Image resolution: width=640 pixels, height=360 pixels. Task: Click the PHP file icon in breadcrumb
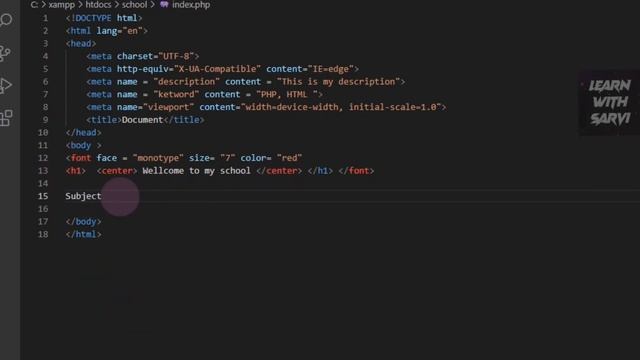[x=164, y=4]
